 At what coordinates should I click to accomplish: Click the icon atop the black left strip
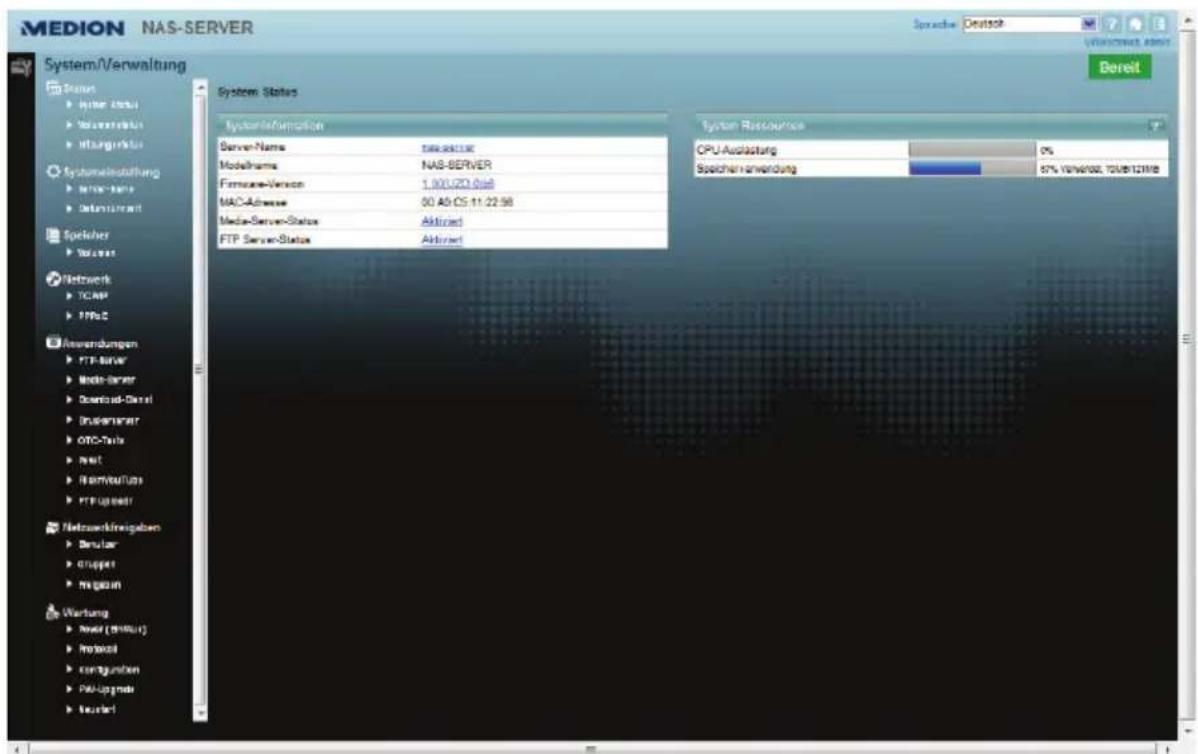(x=21, y=67)
